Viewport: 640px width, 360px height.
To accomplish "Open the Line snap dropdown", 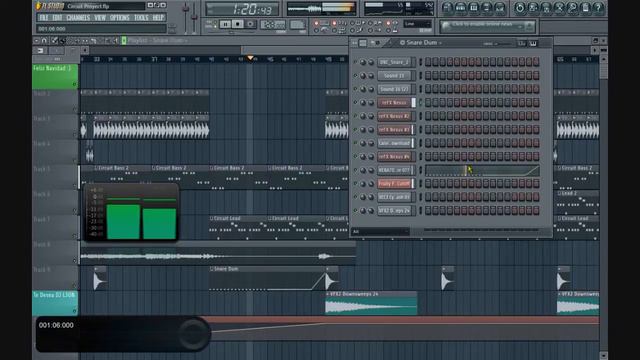I will [417, 24].
